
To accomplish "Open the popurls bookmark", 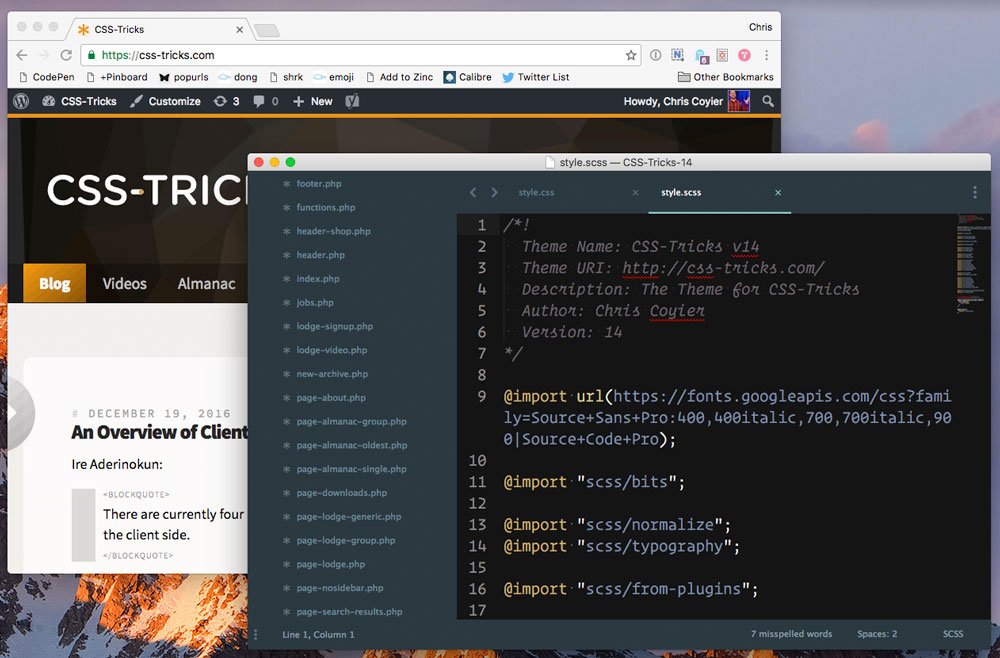I will coord(184,77).
